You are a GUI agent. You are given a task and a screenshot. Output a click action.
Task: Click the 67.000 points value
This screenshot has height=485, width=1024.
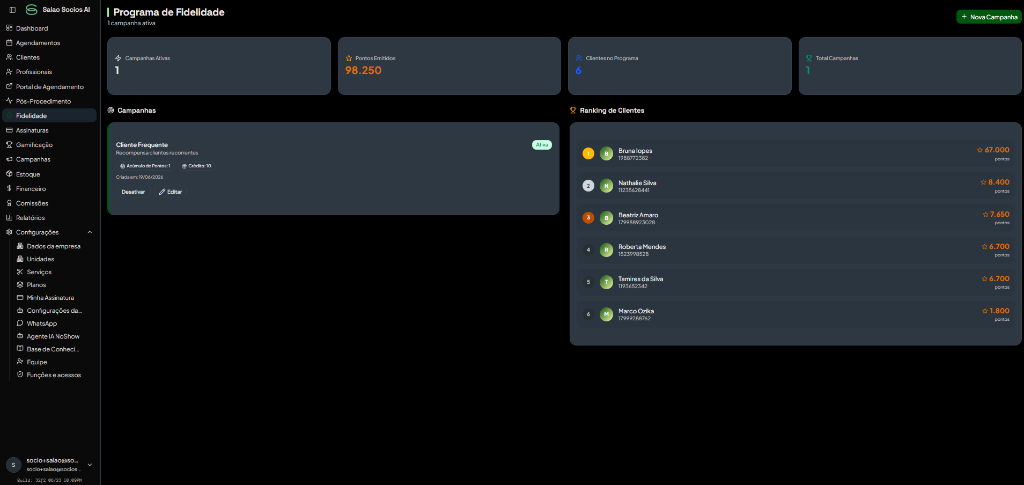[997, 150]
